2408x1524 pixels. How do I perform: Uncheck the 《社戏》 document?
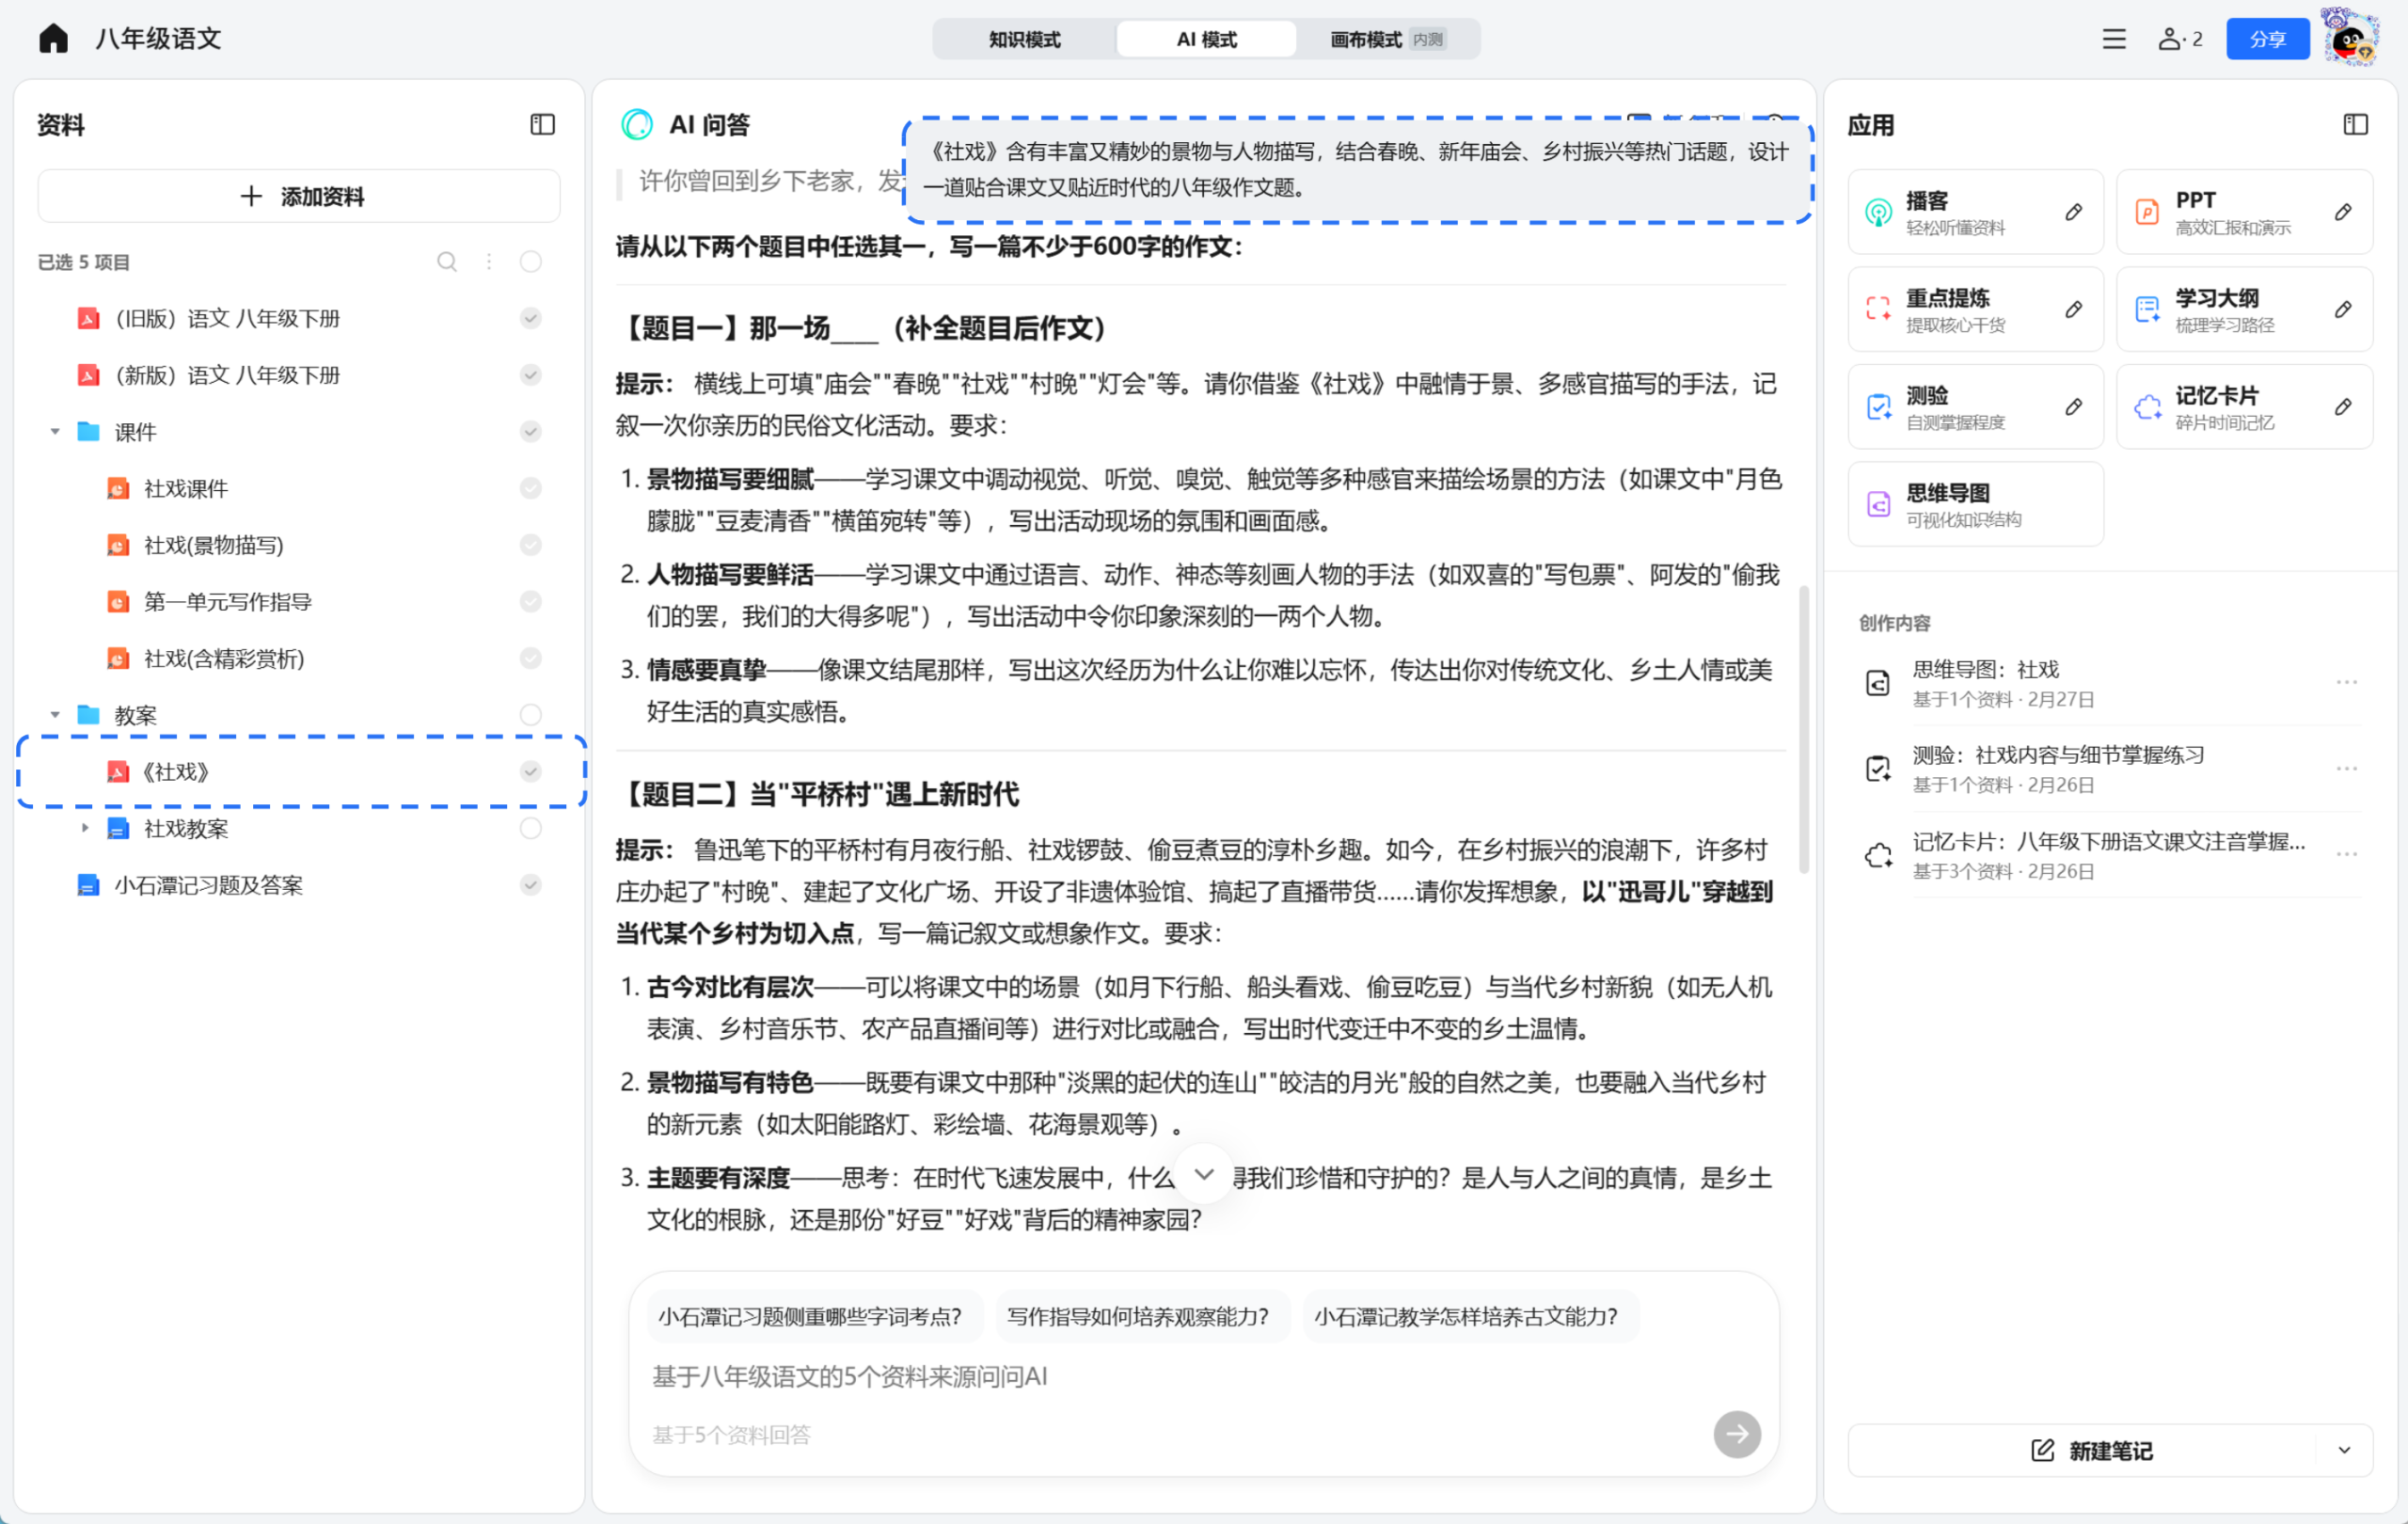coord(530,771)
